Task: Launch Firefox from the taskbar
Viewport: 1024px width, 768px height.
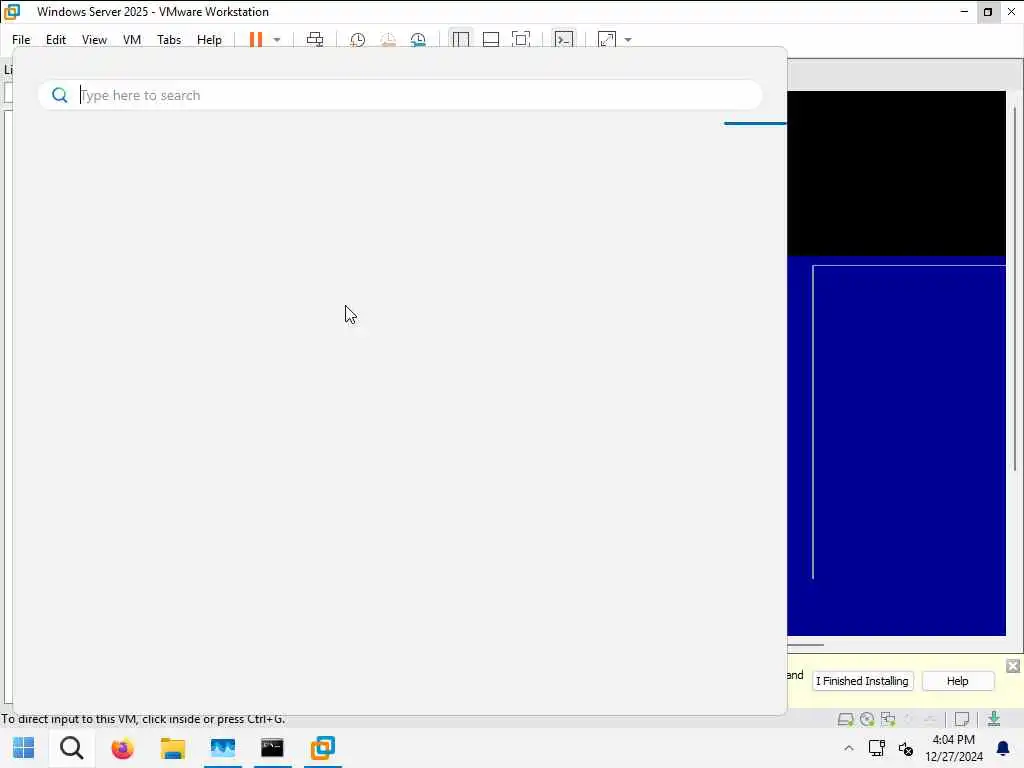Action: 122,748
